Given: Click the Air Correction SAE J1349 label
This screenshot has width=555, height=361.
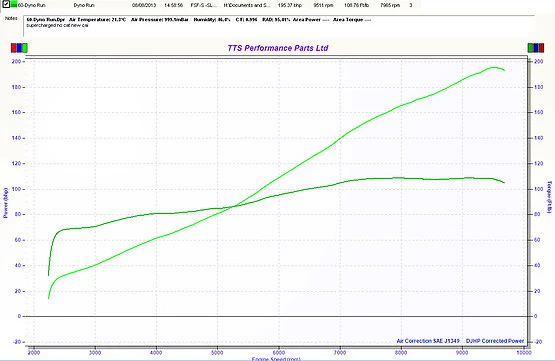Looking at the screenshot, I should (x=428, y=341).
